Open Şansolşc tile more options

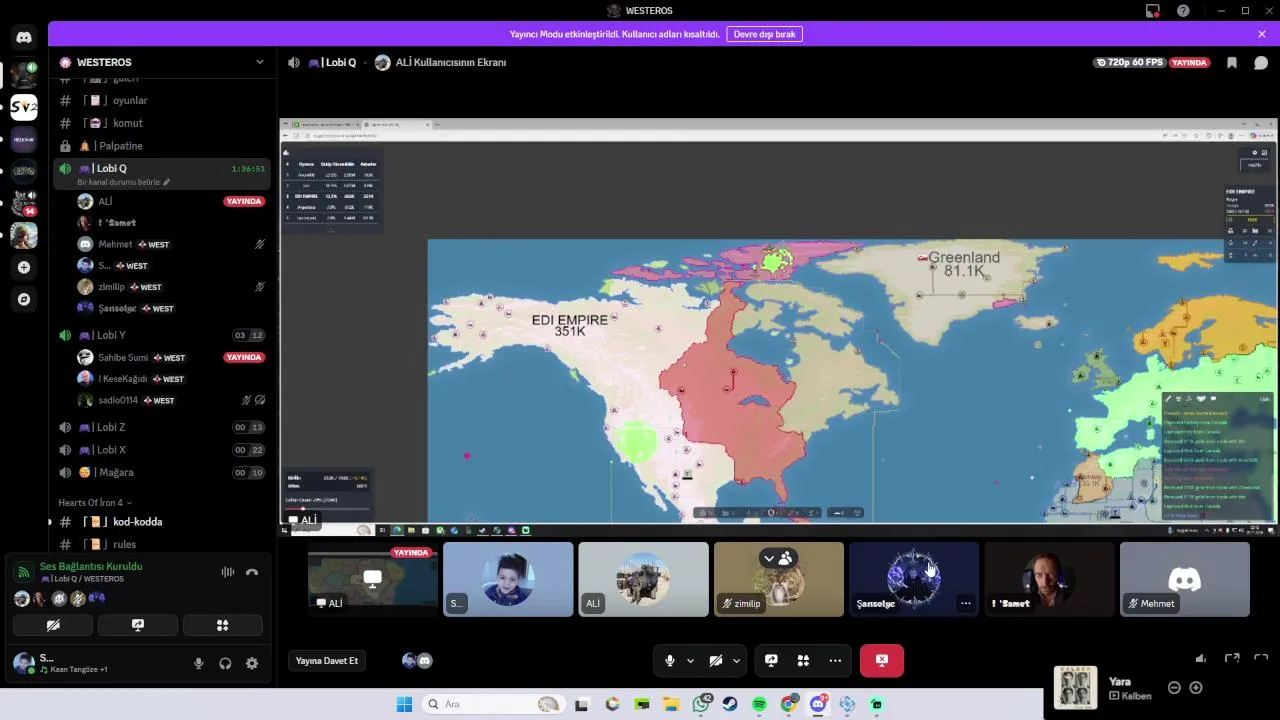965,603
